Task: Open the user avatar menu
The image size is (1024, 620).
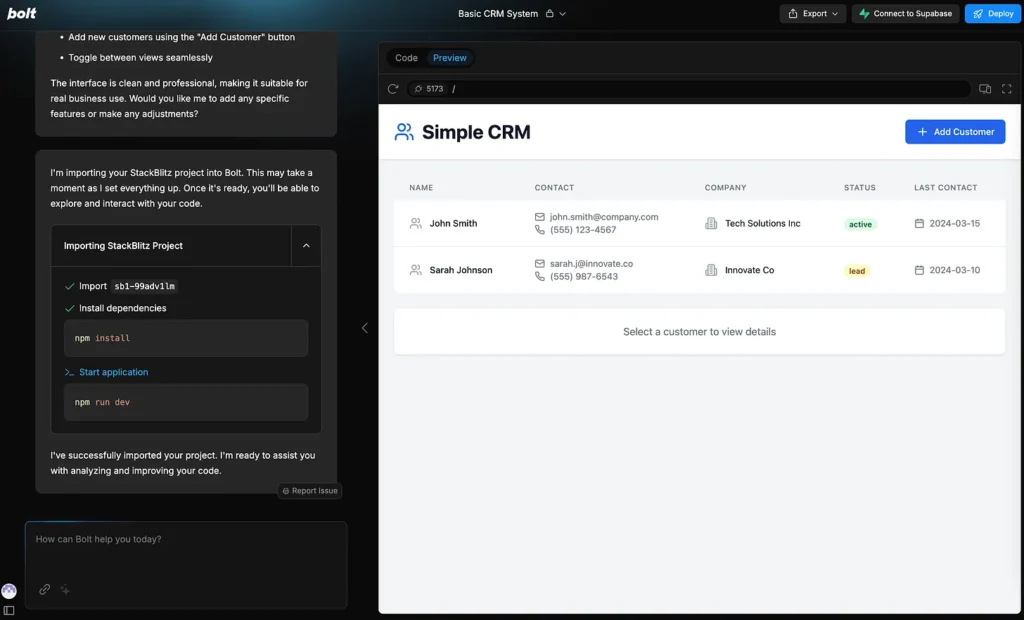Action: [x=9, y=591]
